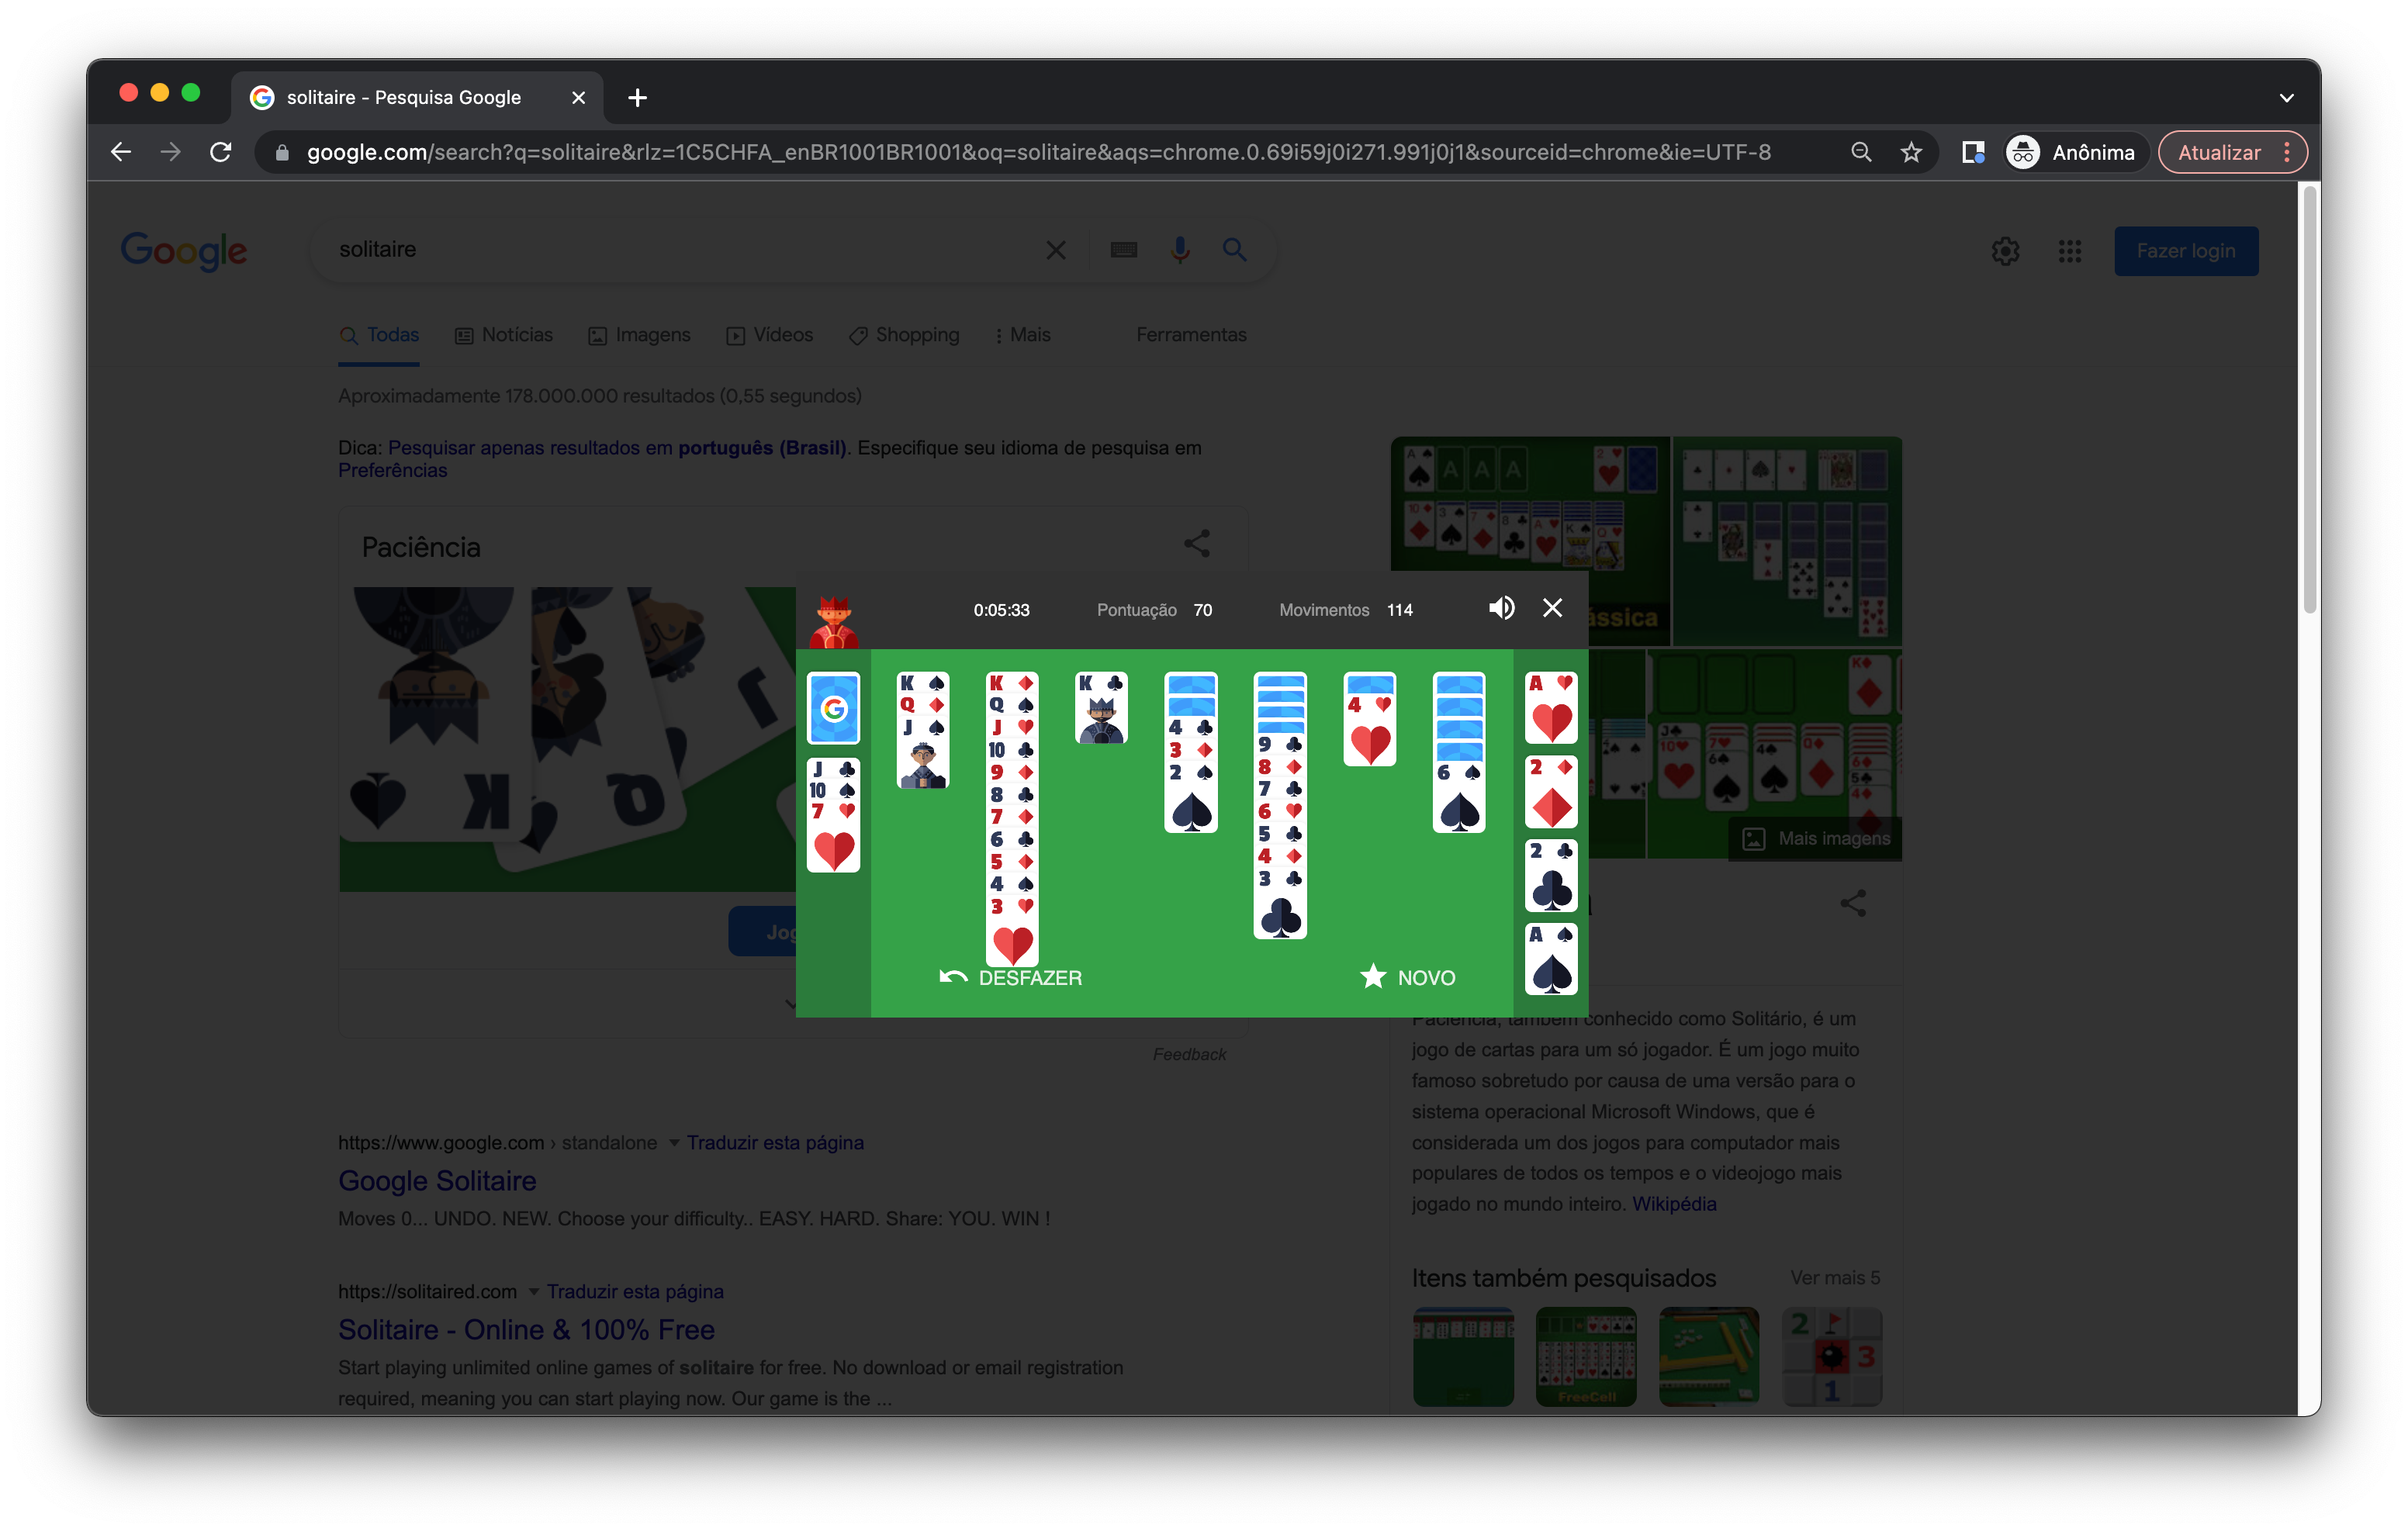This screenshot has height=1531, width=2408.
Task: Open Solitaire - Online & 100% Free result
Action: tap(526, 1330)
